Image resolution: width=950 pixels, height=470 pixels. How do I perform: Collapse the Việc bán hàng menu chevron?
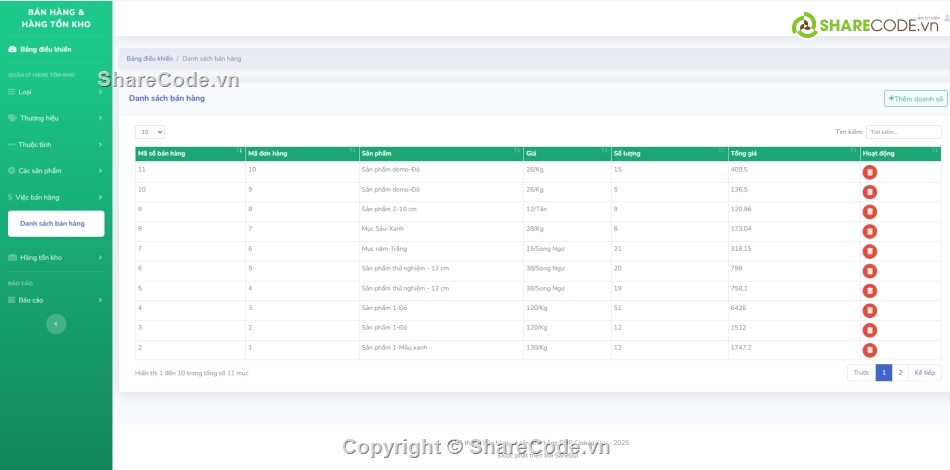(100, 197)
